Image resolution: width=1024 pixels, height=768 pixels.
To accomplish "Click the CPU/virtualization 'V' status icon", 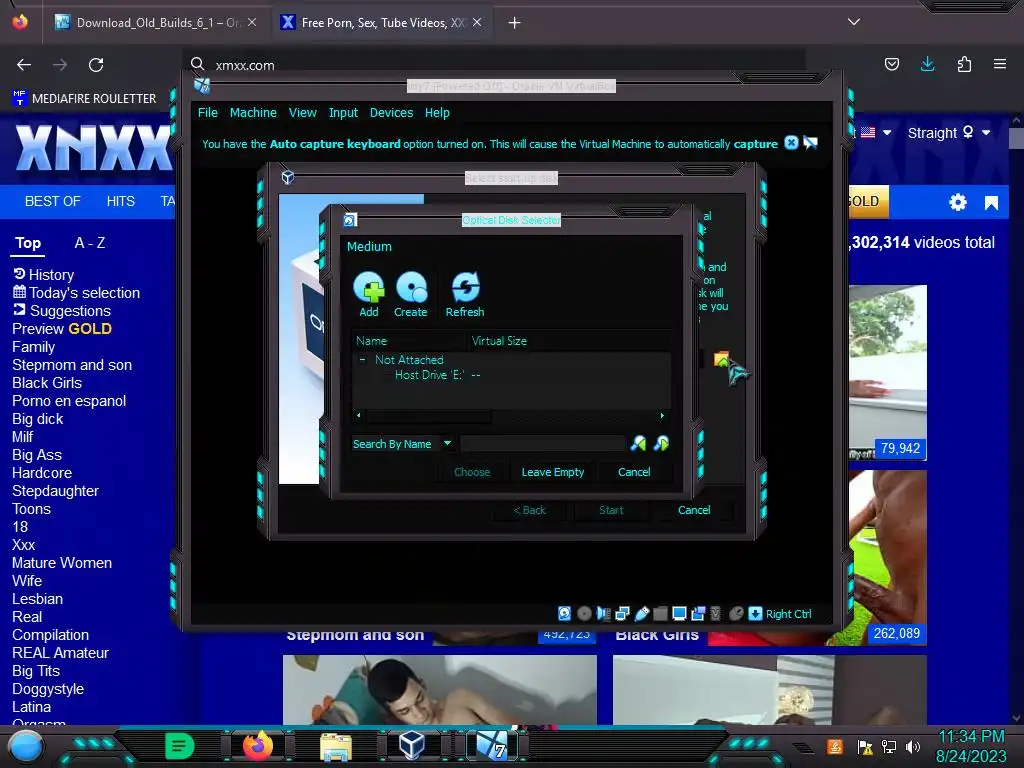I will 716,613.
